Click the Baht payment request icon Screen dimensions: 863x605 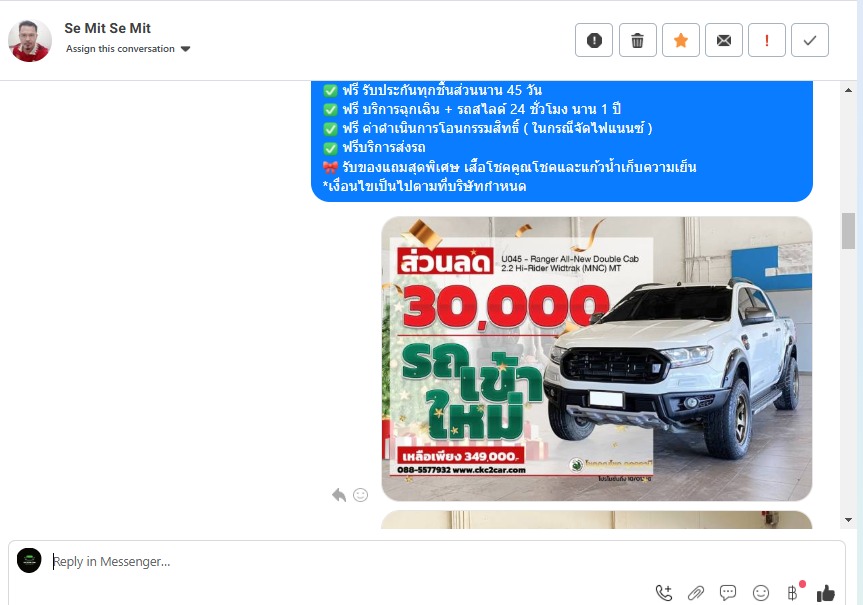[793, 593]
